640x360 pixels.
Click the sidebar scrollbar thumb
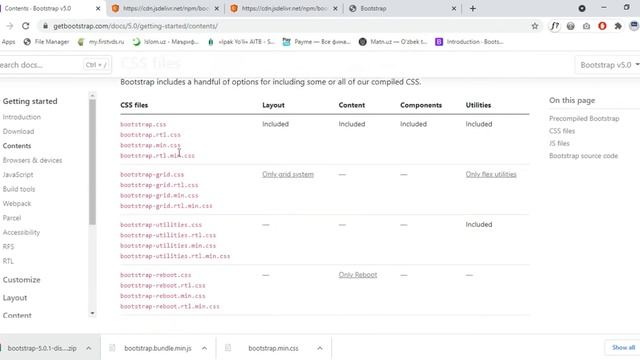[92, 162]
